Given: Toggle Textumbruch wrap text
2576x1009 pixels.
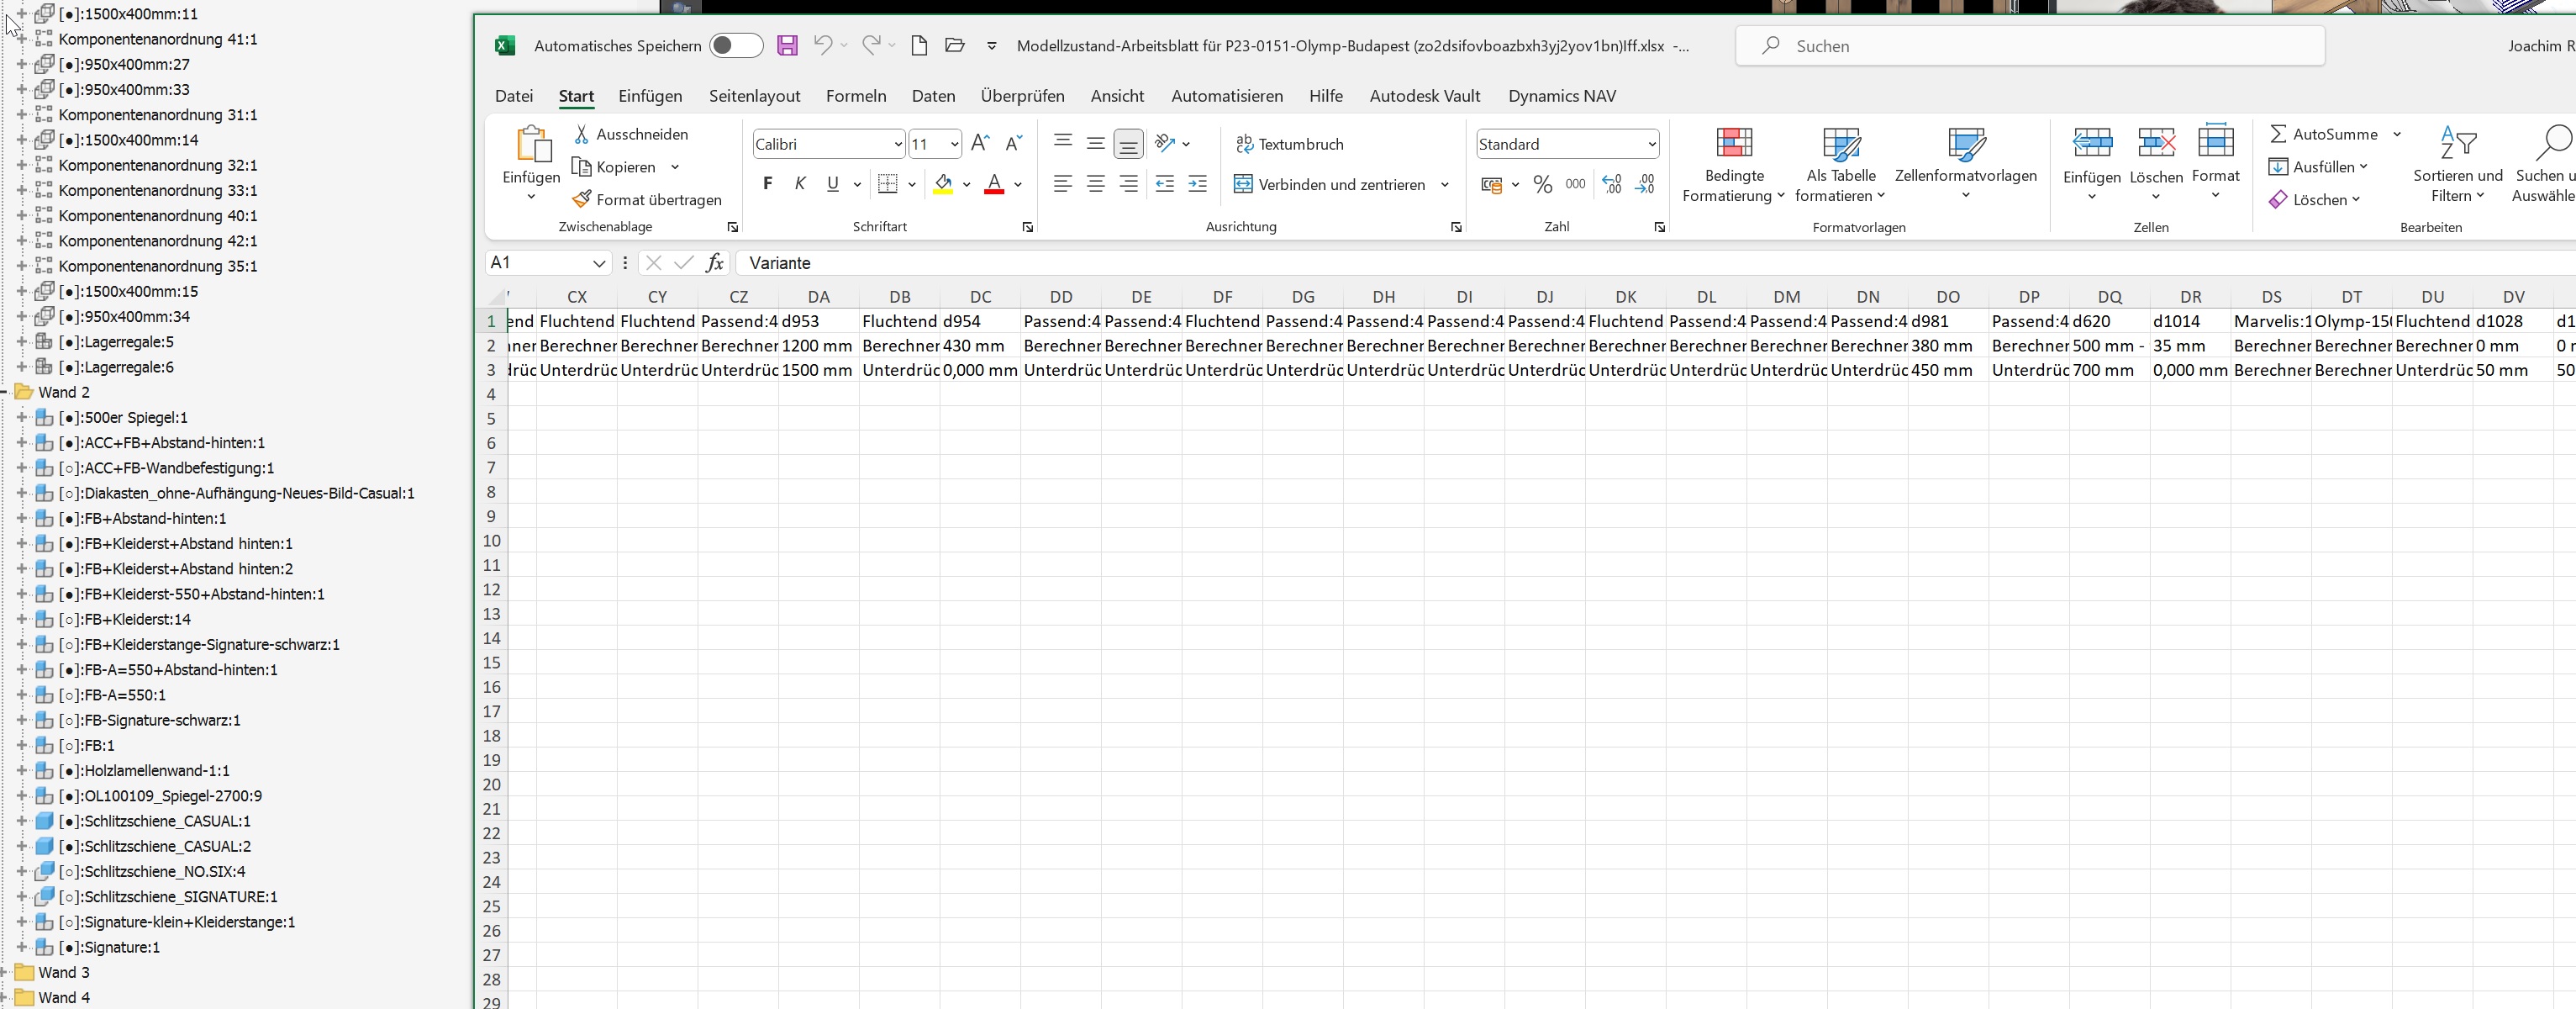Looking at the screenshot, I should coord(1290,144).
